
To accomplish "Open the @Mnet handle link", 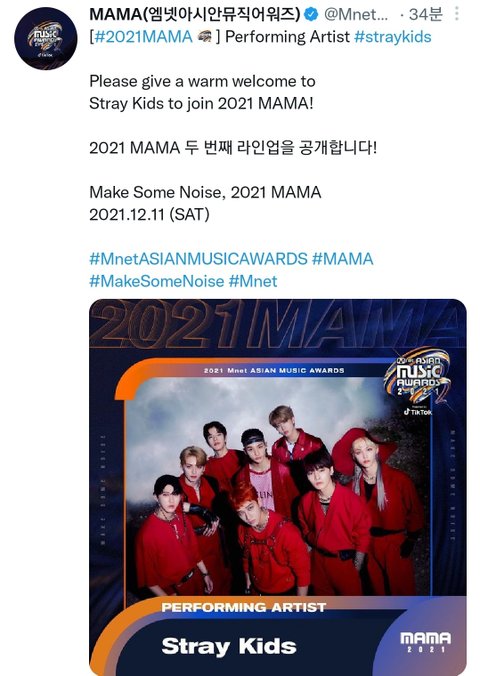I will 356,14.
